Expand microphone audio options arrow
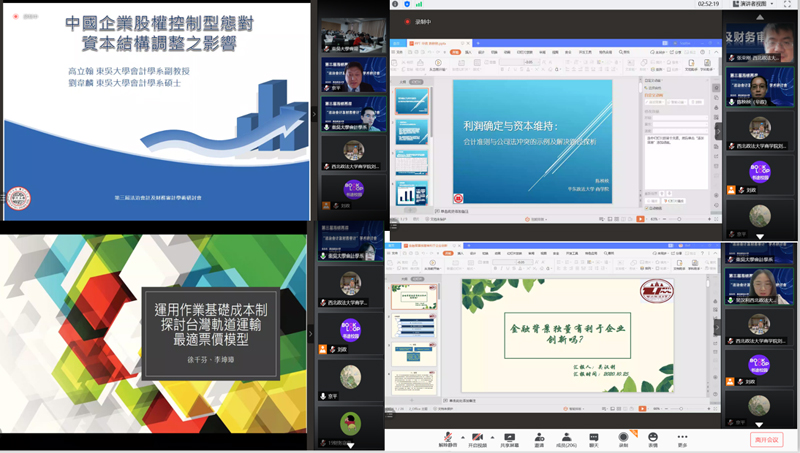Screen dimensions: 800x453 click(x=461, y=435)
